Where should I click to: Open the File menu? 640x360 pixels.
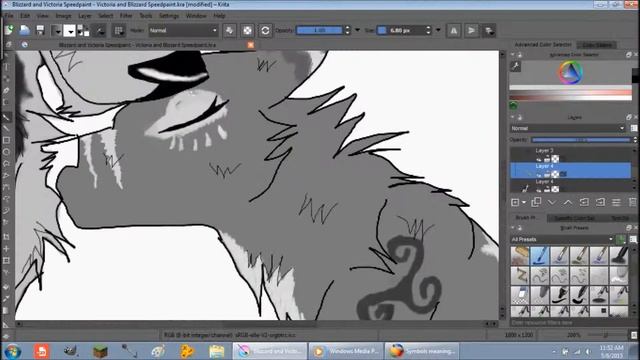(9, 16)
